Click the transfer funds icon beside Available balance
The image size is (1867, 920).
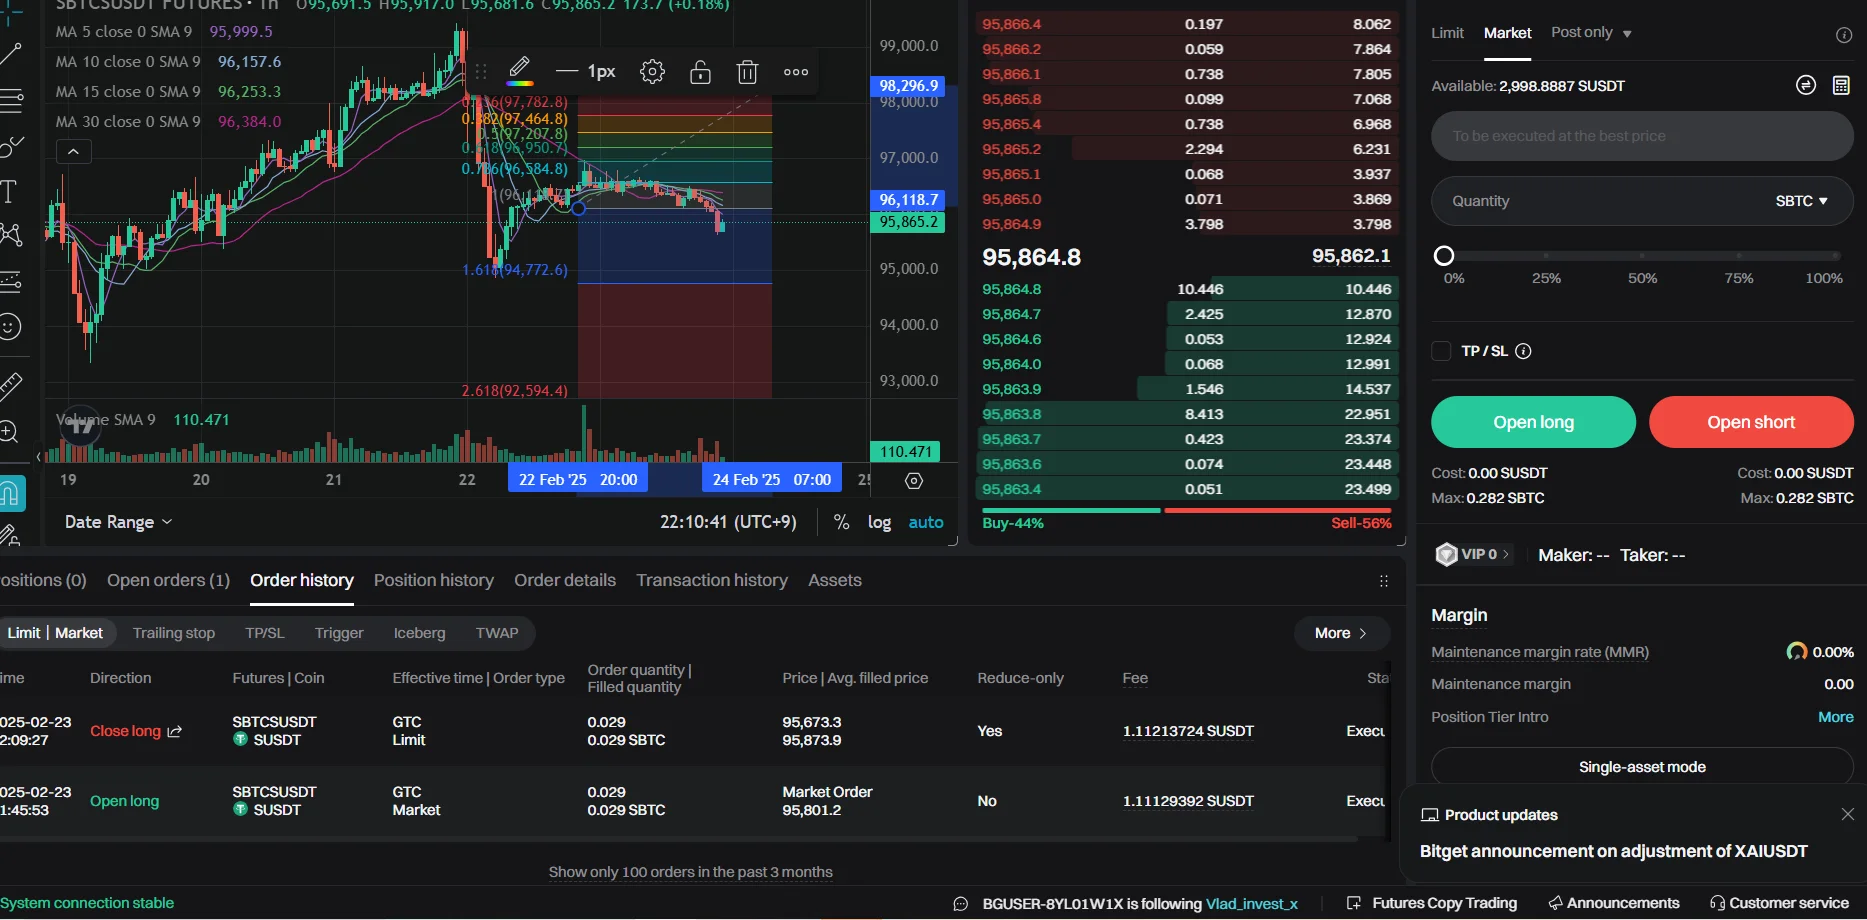pos(1805,85)
